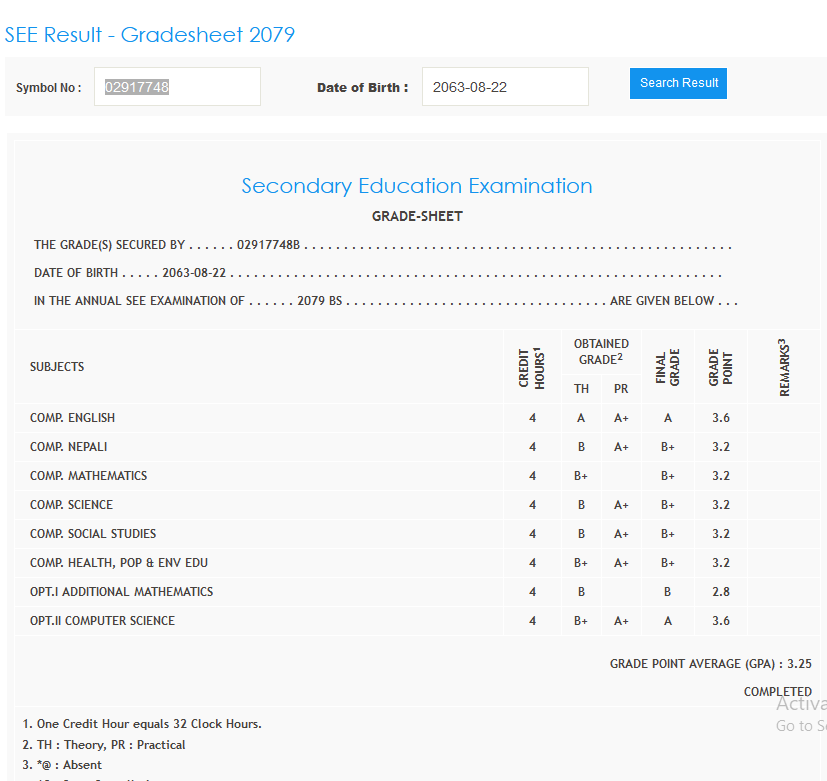Click the COMPLETED status text

777,692
